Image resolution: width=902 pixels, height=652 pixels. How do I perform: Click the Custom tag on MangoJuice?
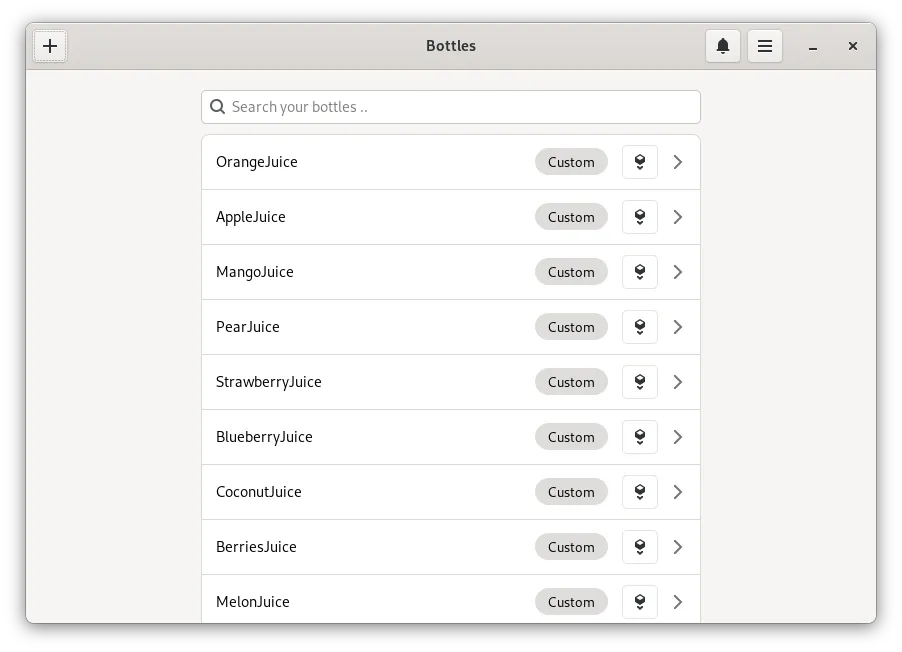point(571,272)
